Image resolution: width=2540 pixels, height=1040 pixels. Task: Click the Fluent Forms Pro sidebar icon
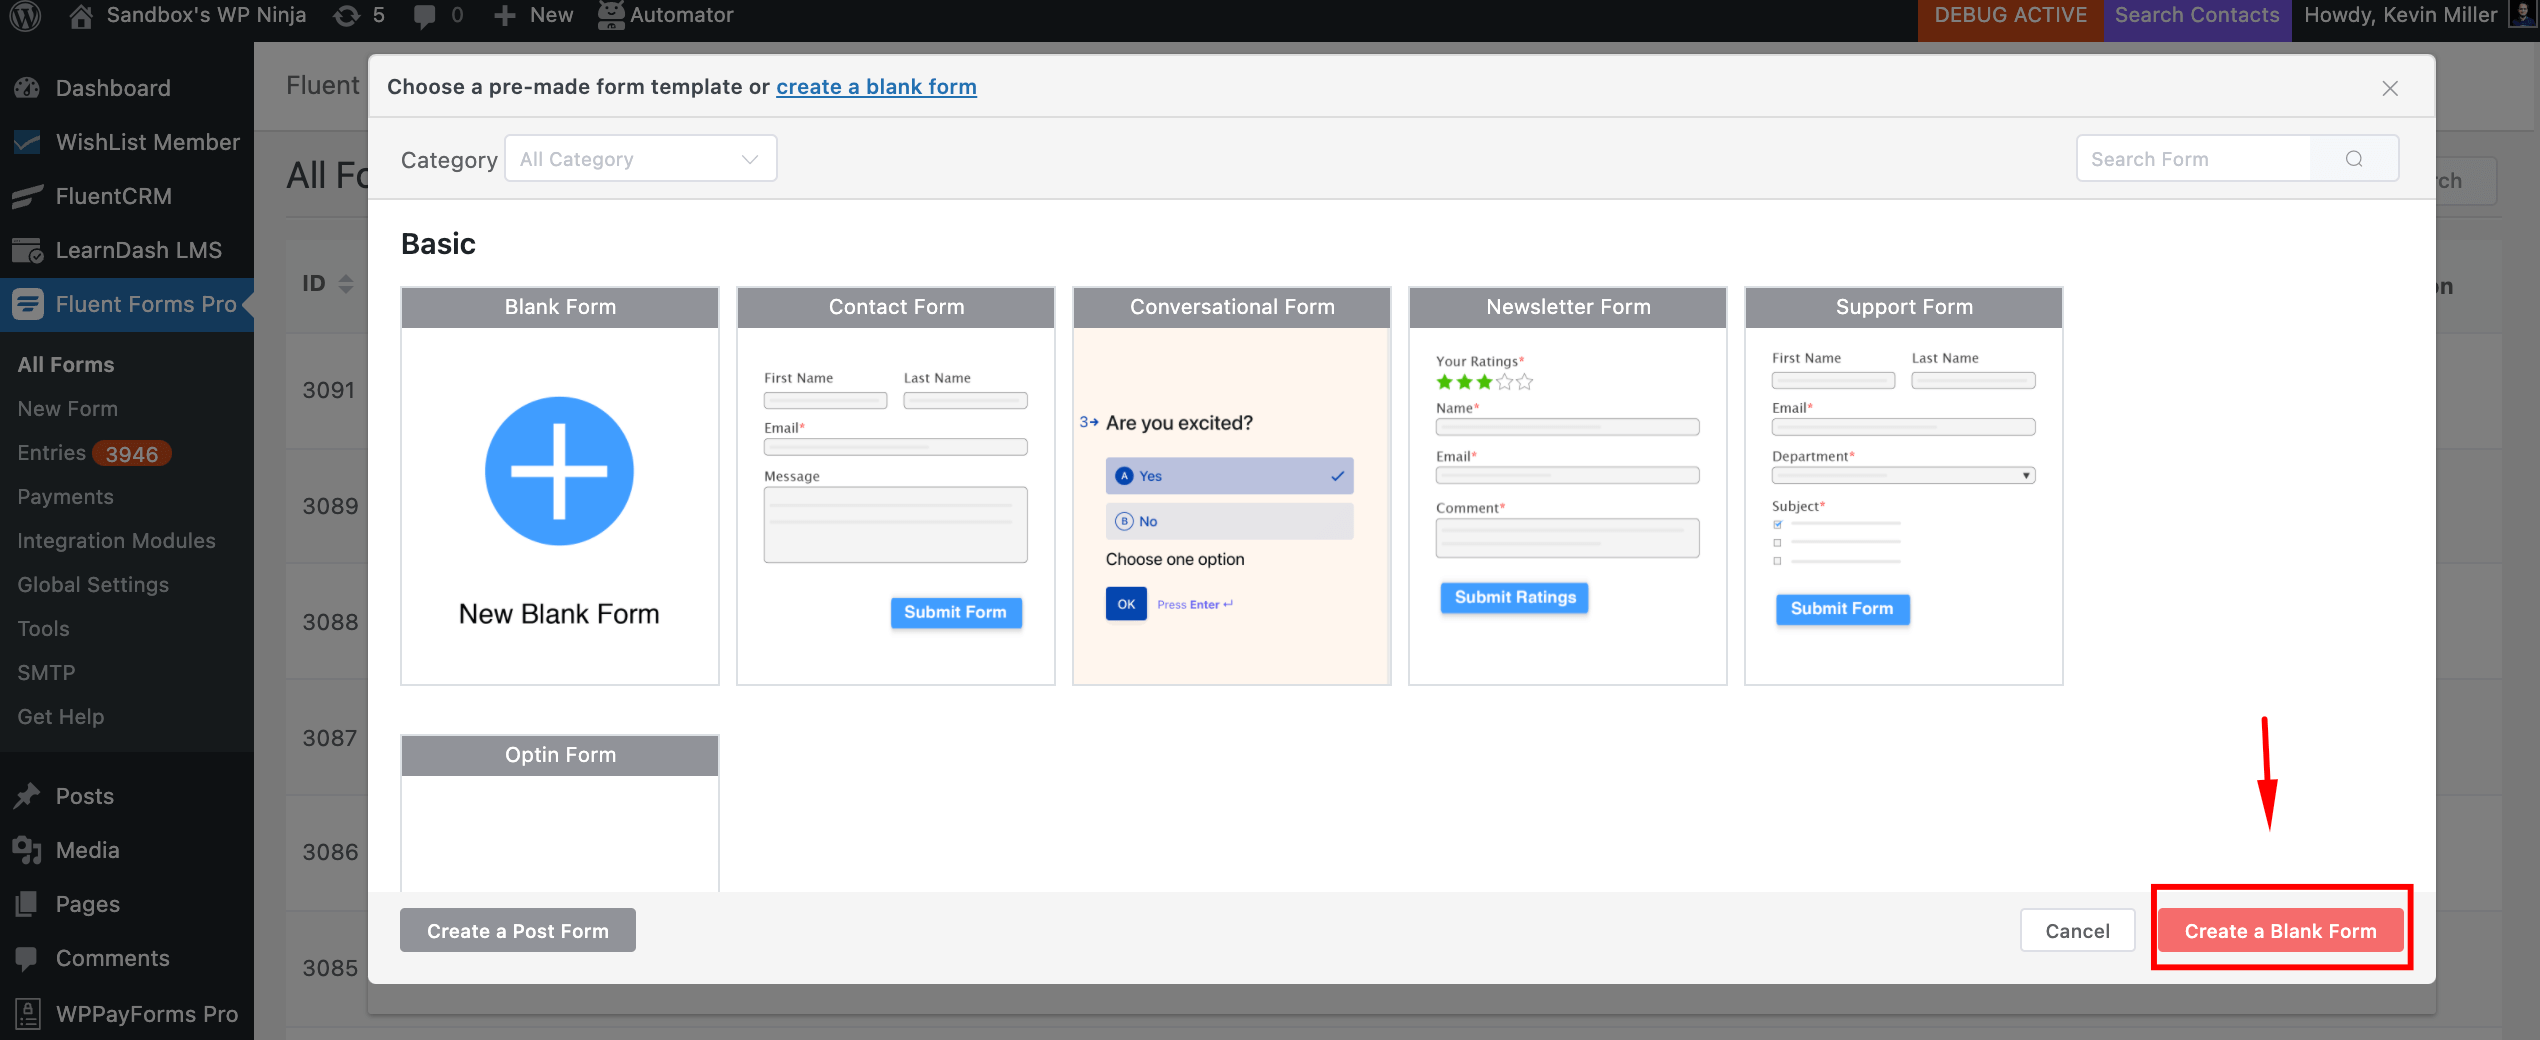pos(27,304)
